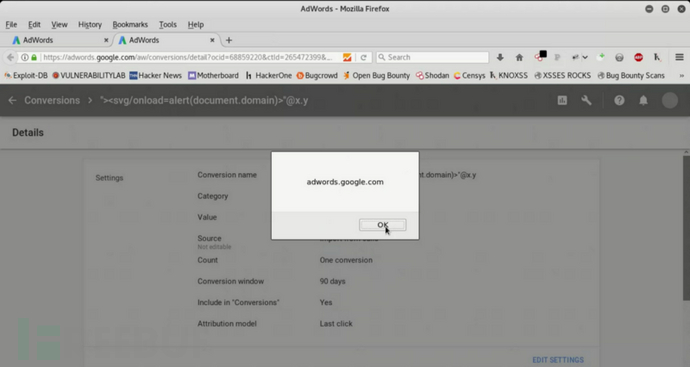Maximize the Firefox window
The width and height of the screenshot is (690, 367).
tap(665, 9)
